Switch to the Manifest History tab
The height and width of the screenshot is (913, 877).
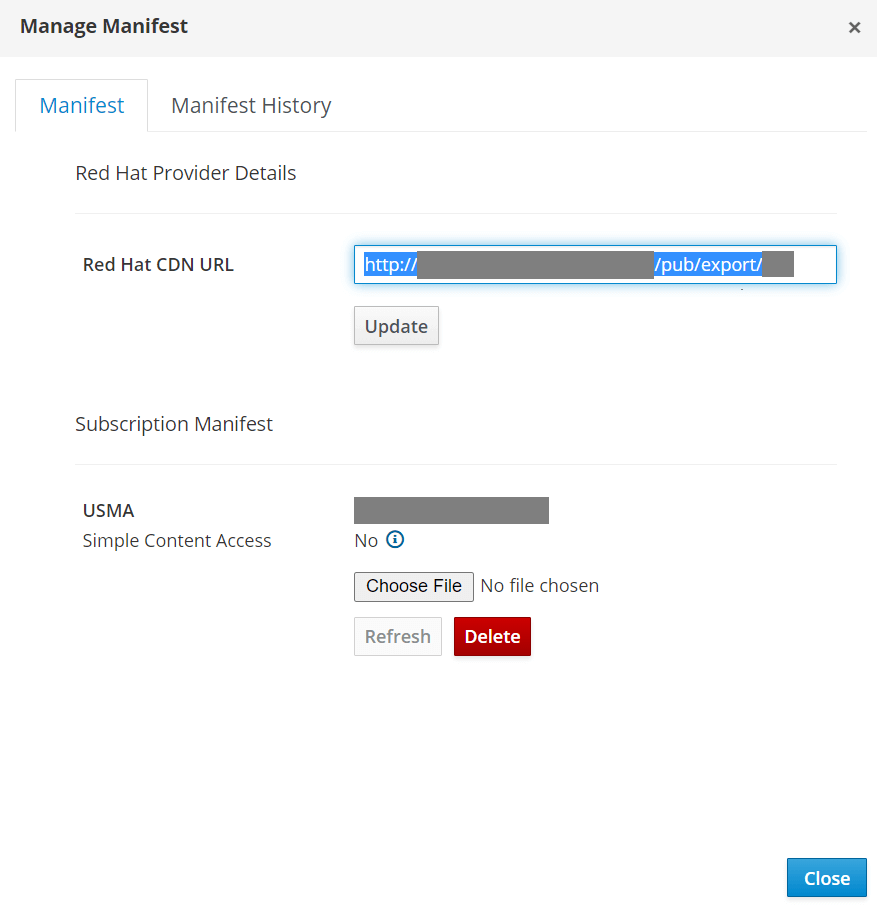point(251,106)
